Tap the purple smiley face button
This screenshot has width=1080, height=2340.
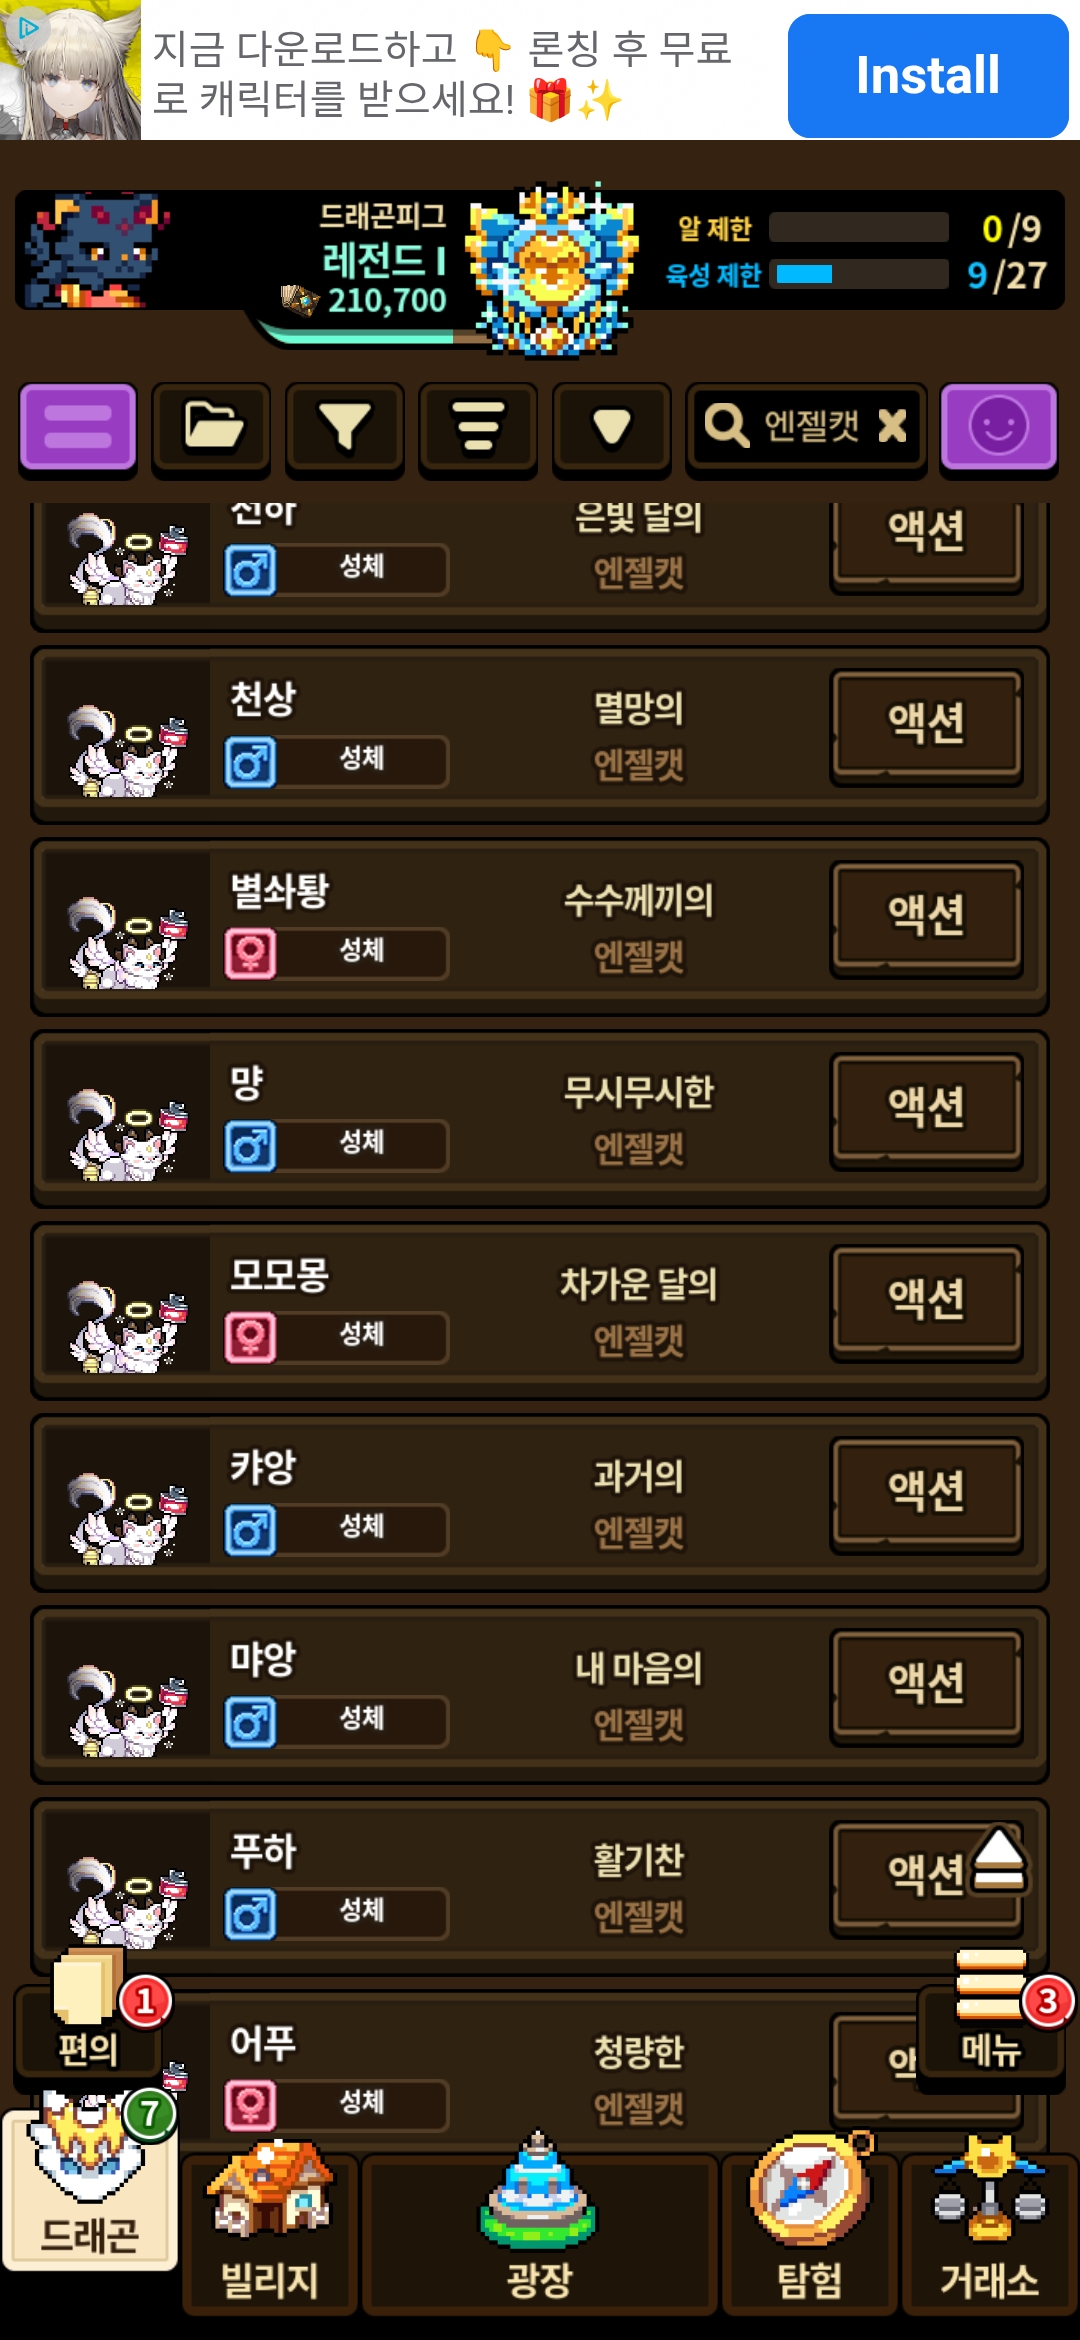(x=999, y=427)
